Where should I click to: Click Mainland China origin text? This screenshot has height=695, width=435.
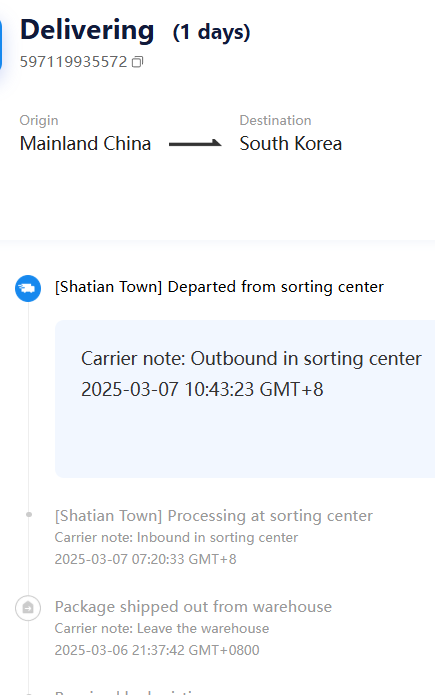click(x=86, y=144)
